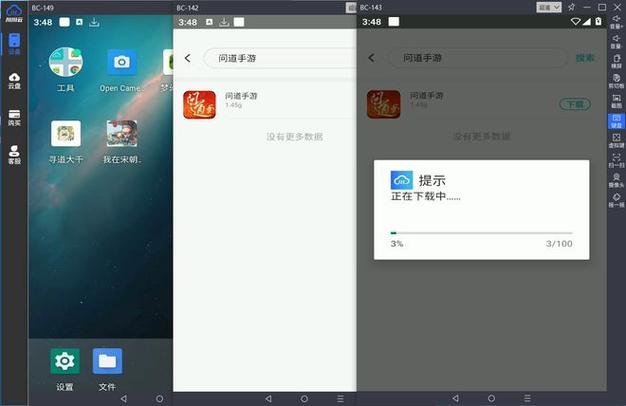Click the cloud phone app logo at top-left
Screen dimensions: 626x406
[14, 14]
